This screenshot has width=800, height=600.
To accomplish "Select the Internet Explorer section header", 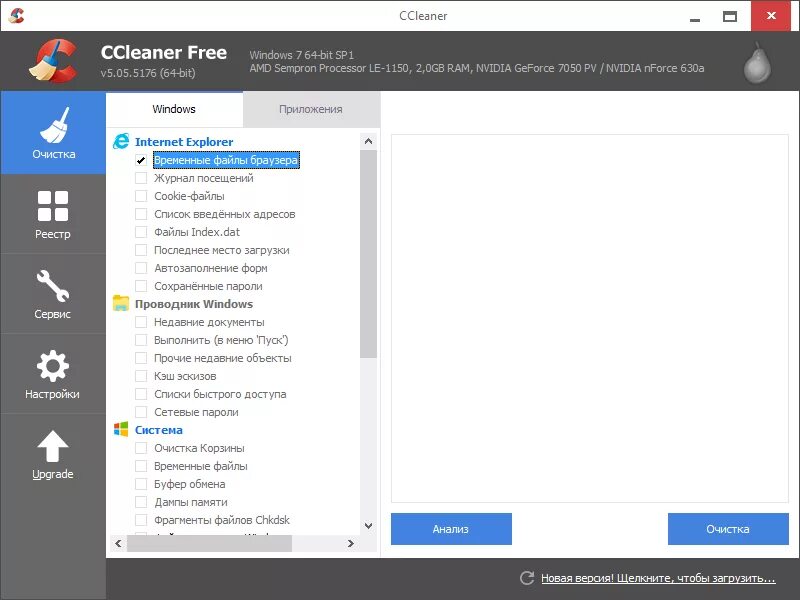I will coord(184,142).
